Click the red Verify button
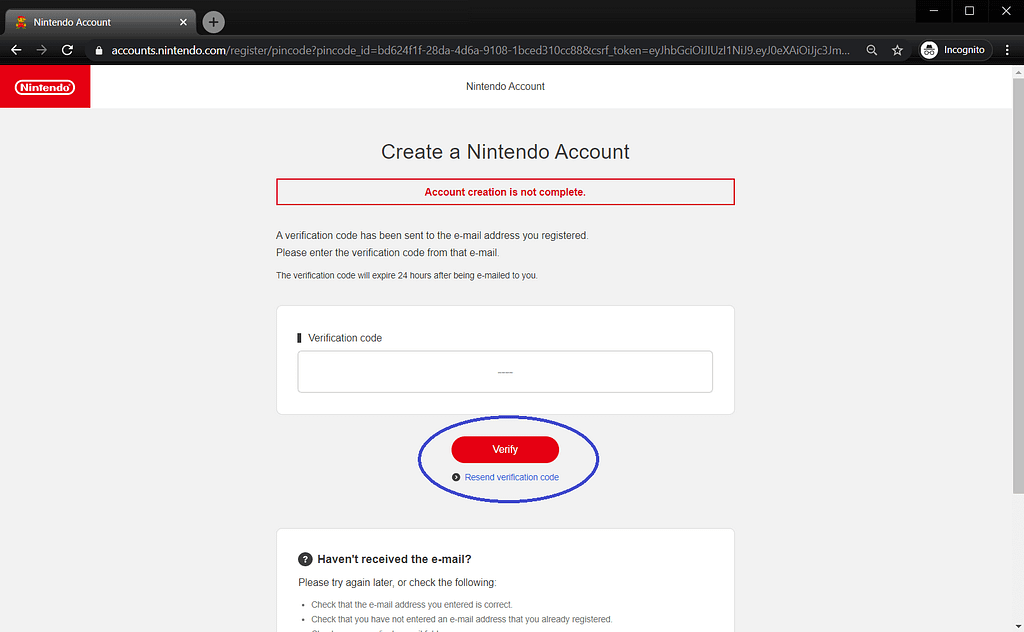Viewport: 1024px width, 632px height. (x=505, y=449)
